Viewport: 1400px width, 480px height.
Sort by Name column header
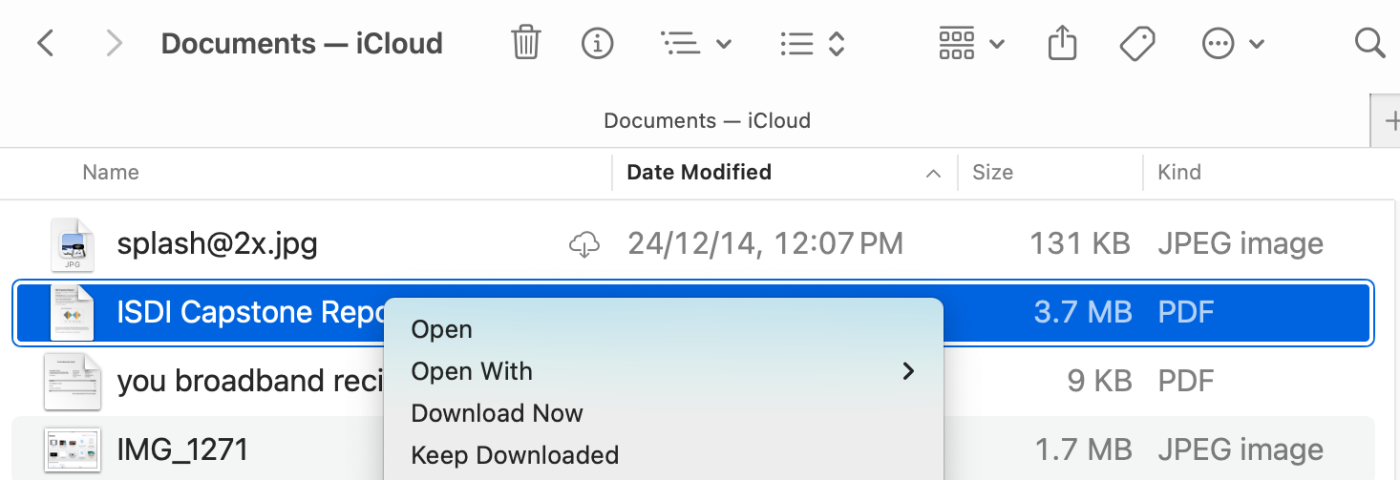110,172
